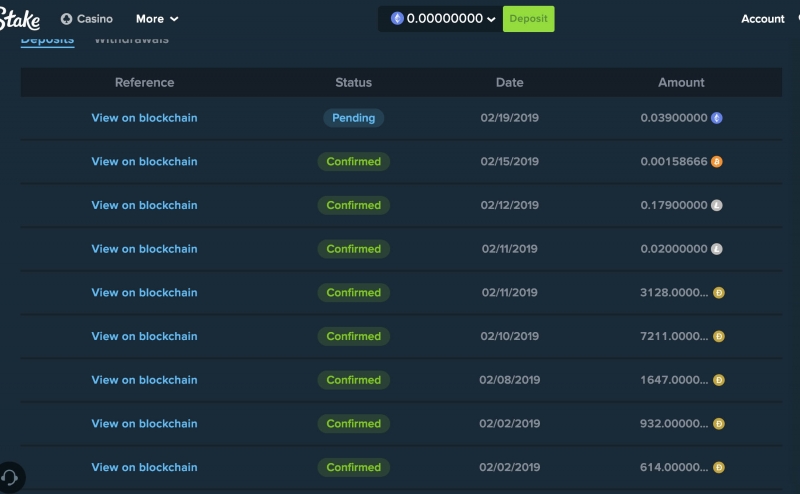The width and height of the screenshot is (800, 494).
Task: Click Litecoin coin icon beside 0.17900000
Action: tap(717, 205)
